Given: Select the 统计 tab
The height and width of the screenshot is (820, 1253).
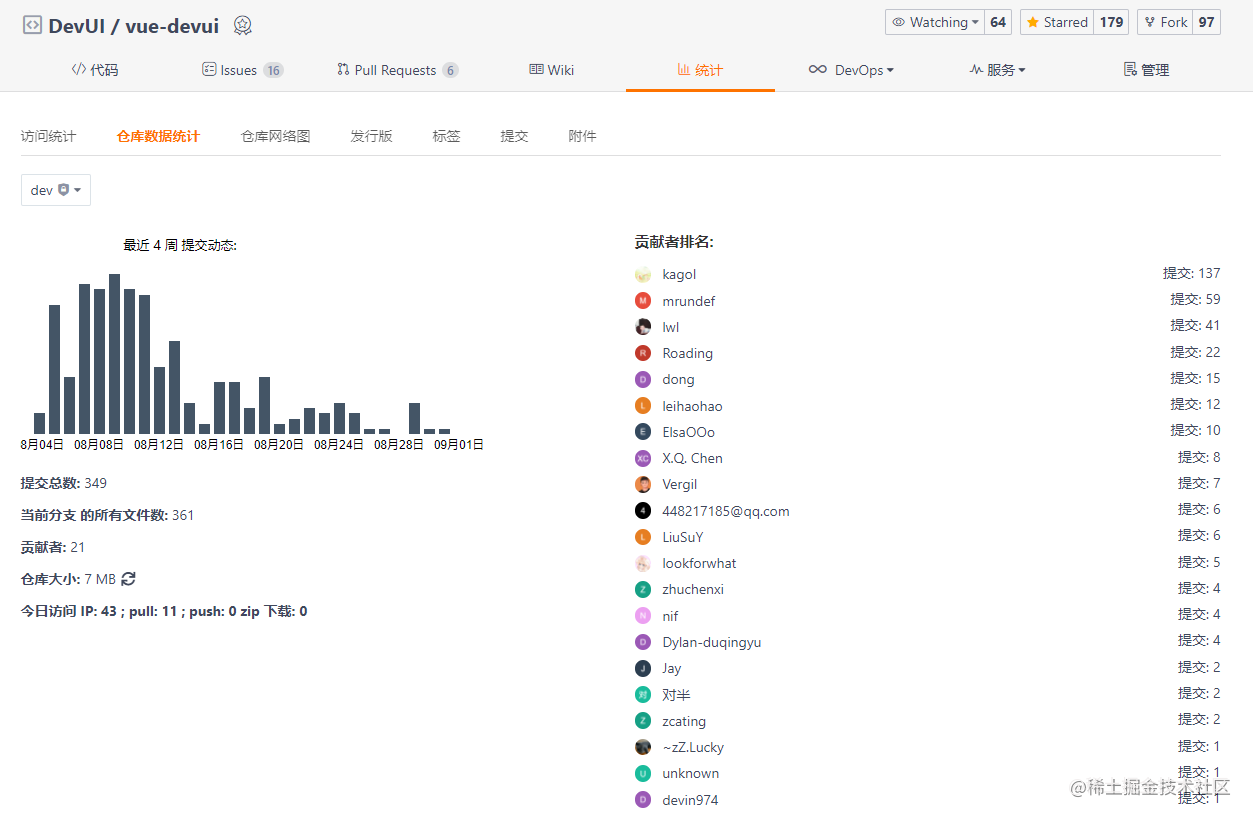Looking at the screenshot, I should pos(700,70).
